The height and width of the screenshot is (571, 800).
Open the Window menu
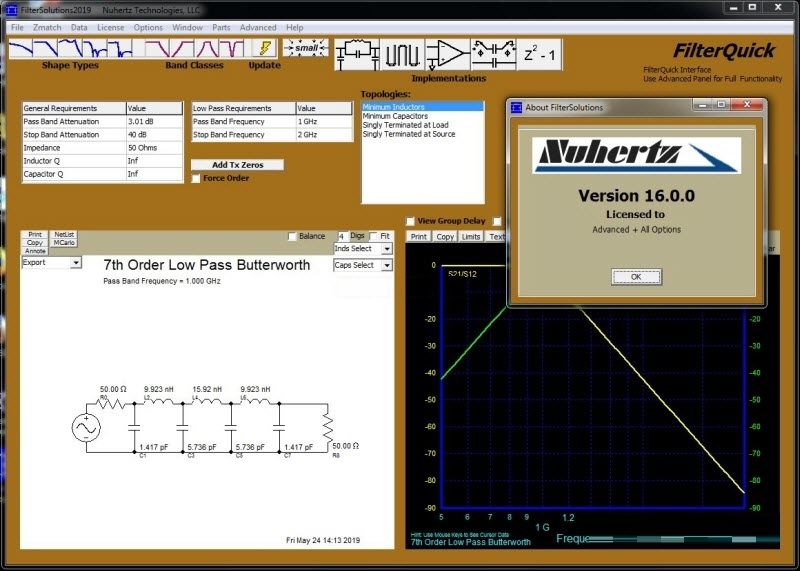click(187, 28)
